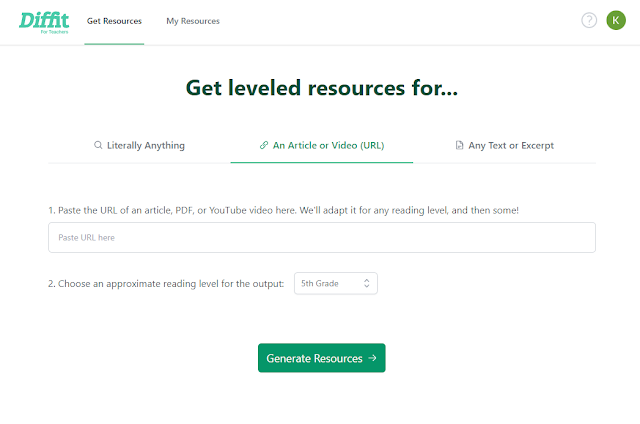Open the green K profile avatar
This screenshot has width=640, height=424.
tap(616, 20)
